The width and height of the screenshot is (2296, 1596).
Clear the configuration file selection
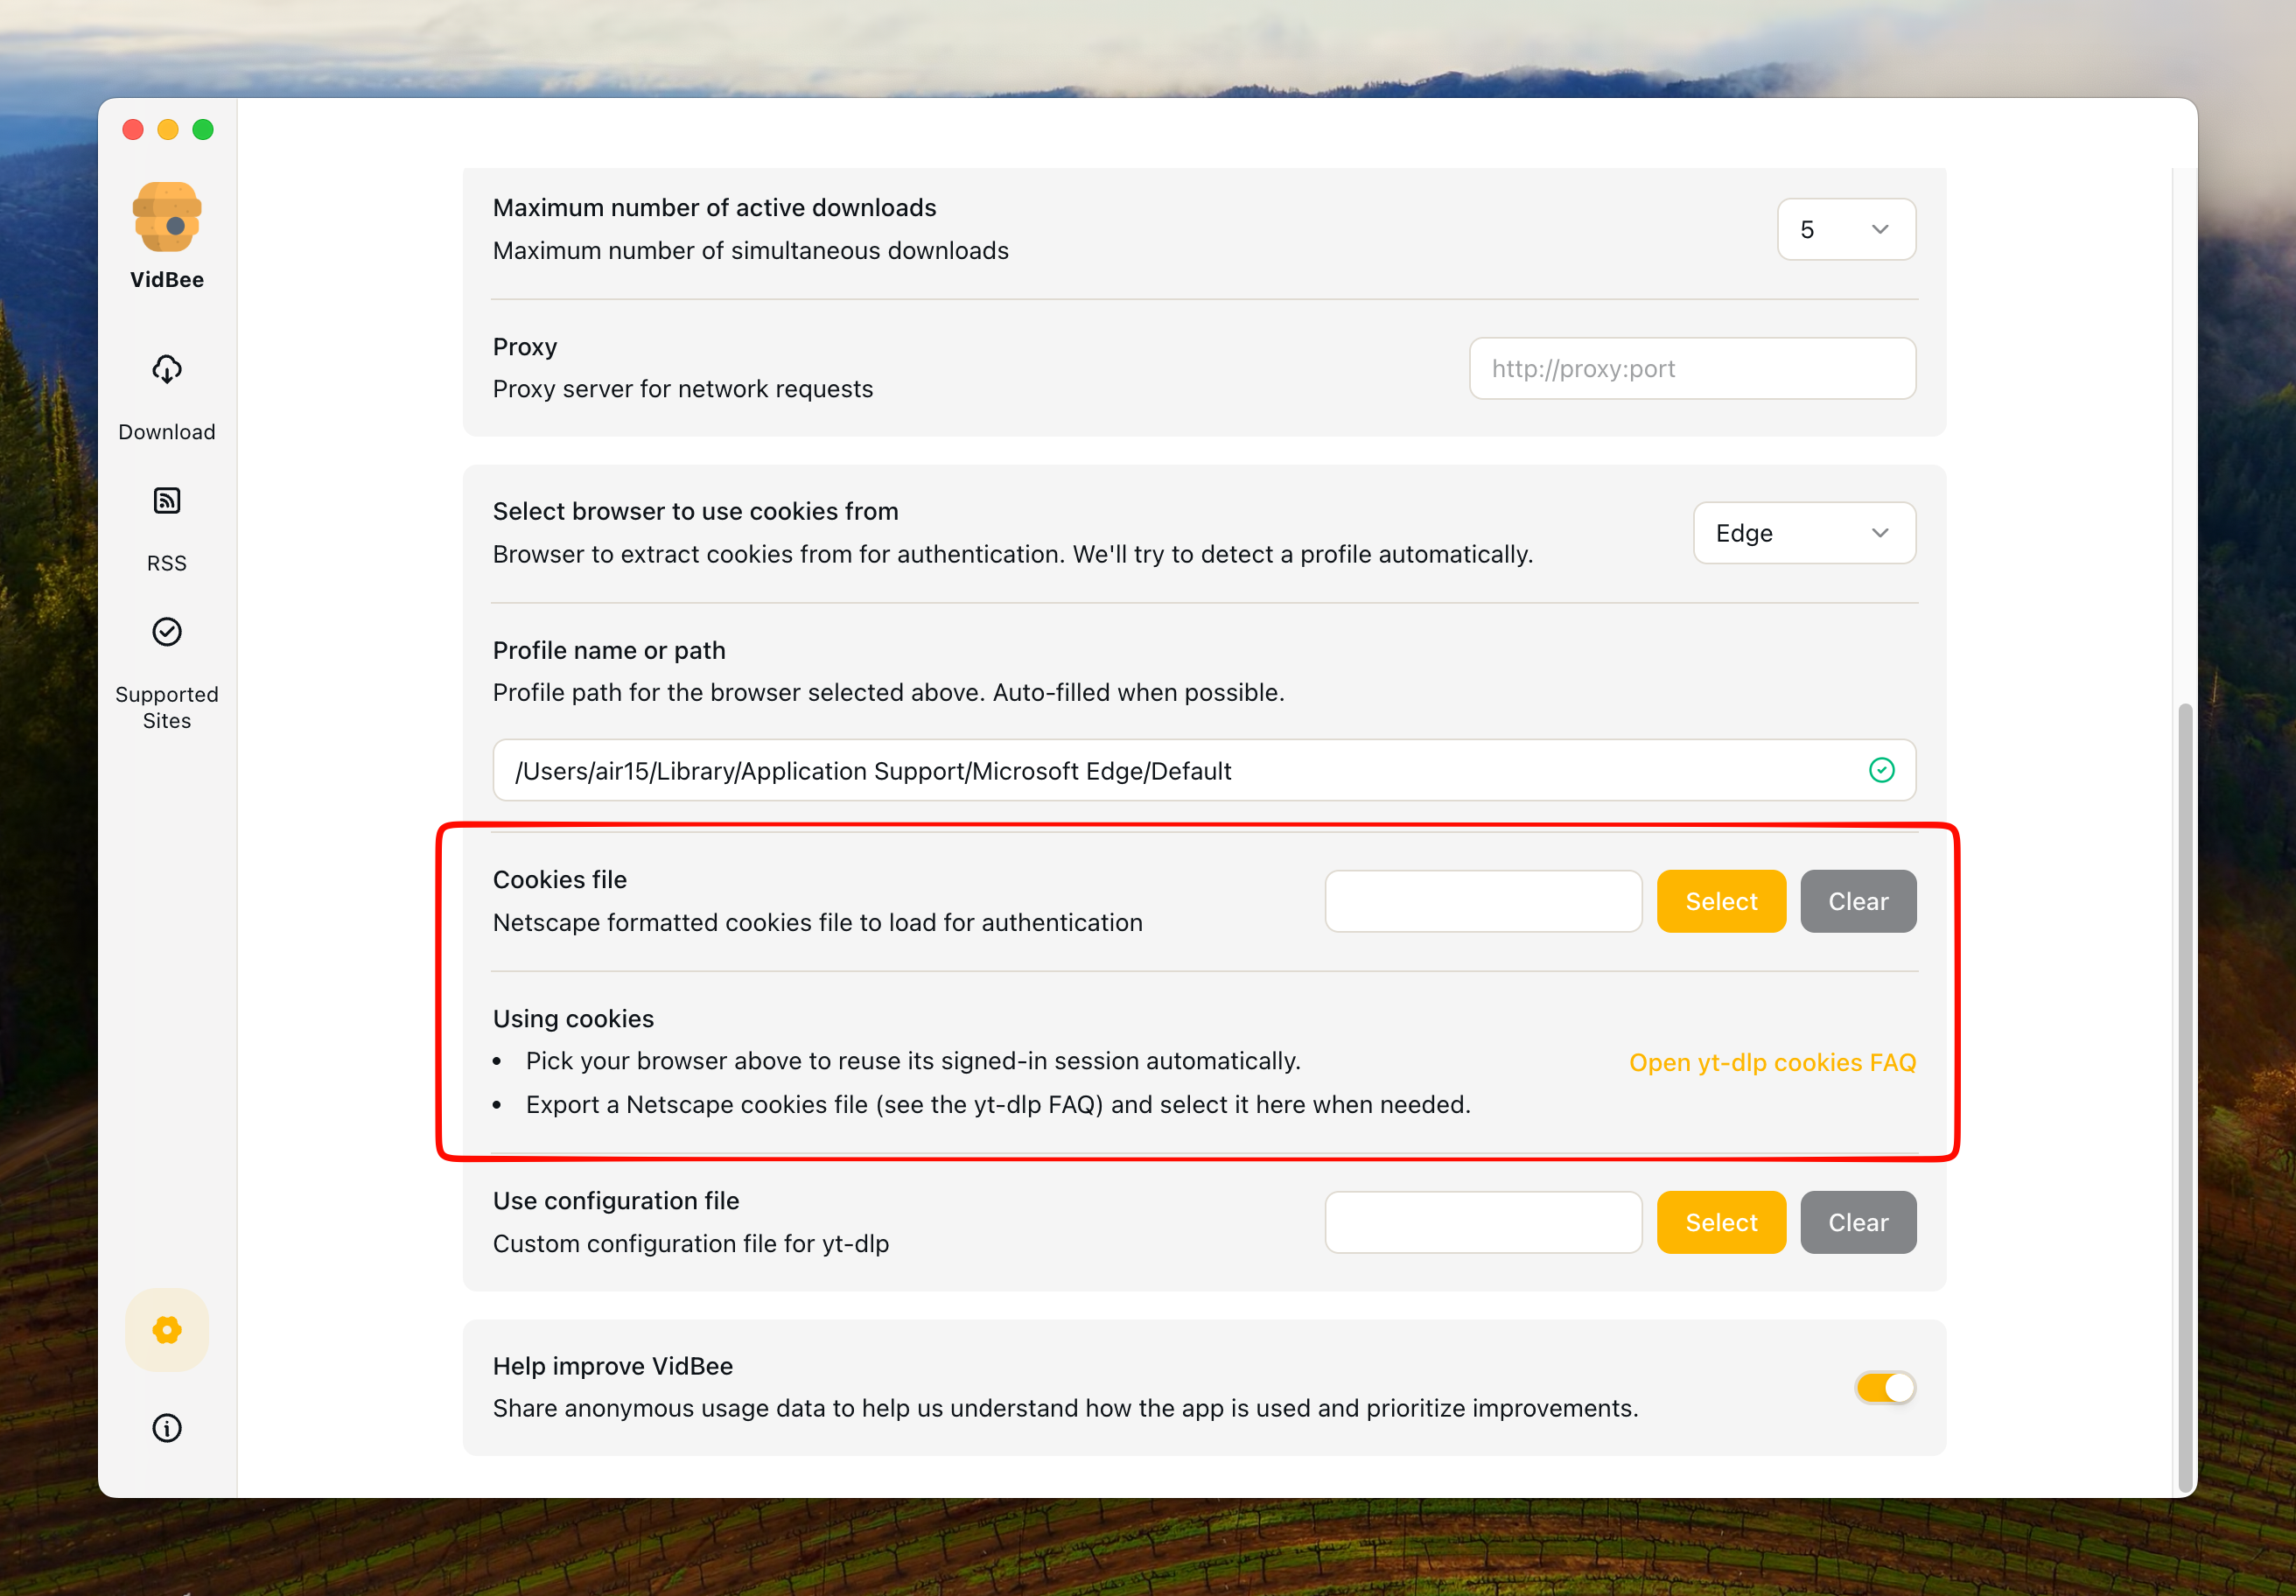pos(1857,1222)
